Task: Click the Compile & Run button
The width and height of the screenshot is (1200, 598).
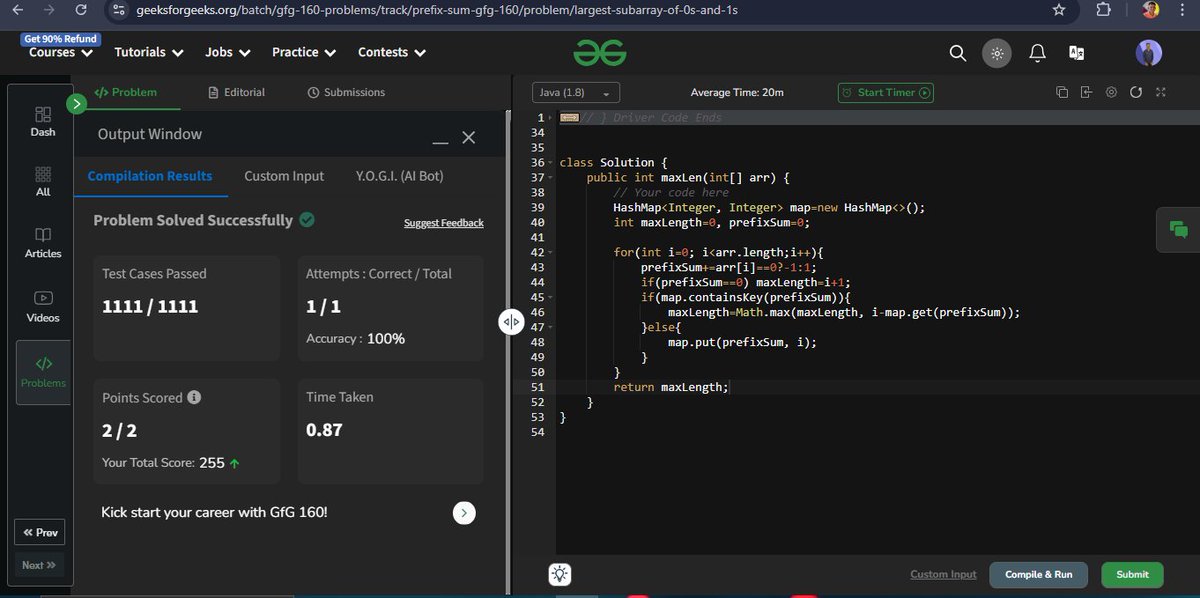Action: (1038, 575)
